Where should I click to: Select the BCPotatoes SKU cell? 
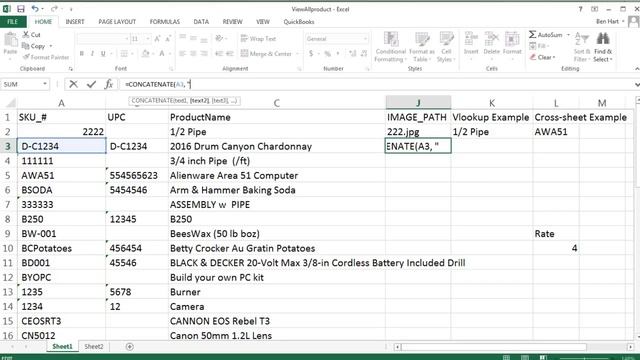pyautogui.click(x=61, y=248)
